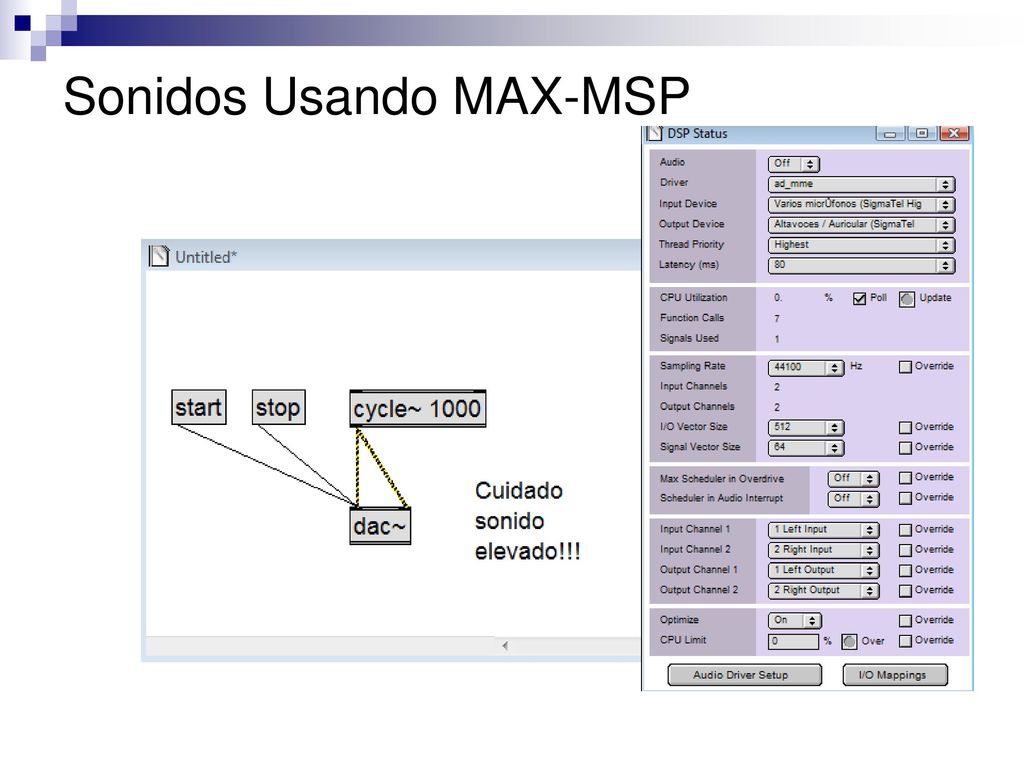Open Scheduler in Audio Interrupt dropdown
Viewport: 1024px width, 768px height.
pyautogui.click(x=854, y=499)
